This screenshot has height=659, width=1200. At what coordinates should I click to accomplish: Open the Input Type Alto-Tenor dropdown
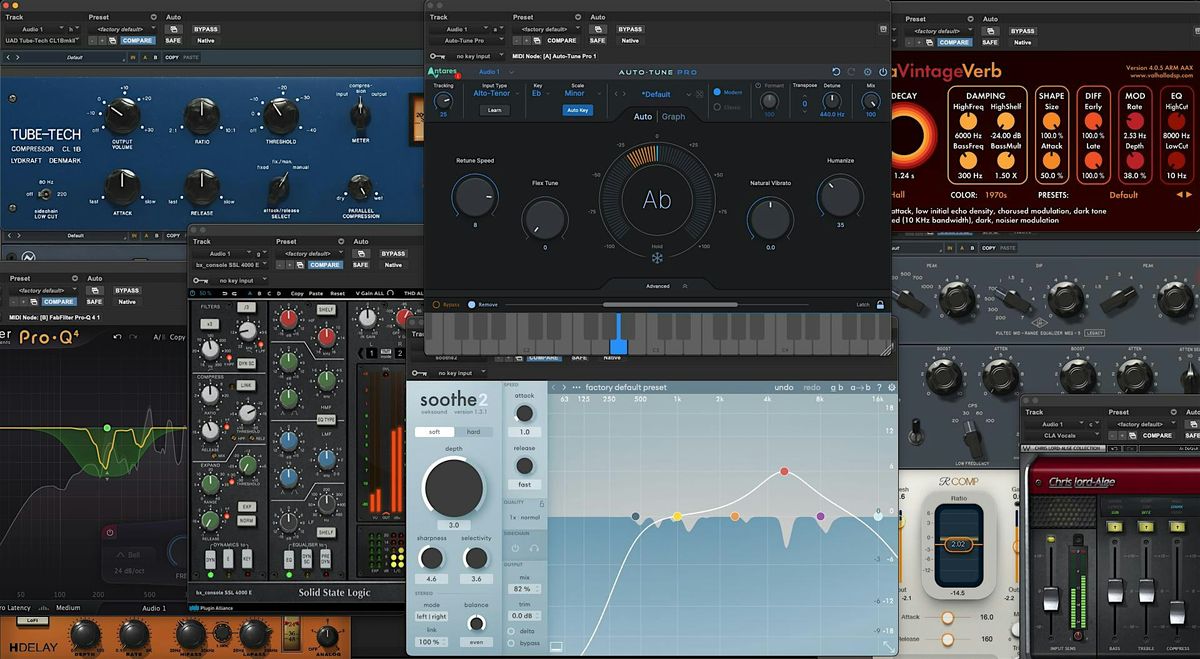click(x=494, y=93)
